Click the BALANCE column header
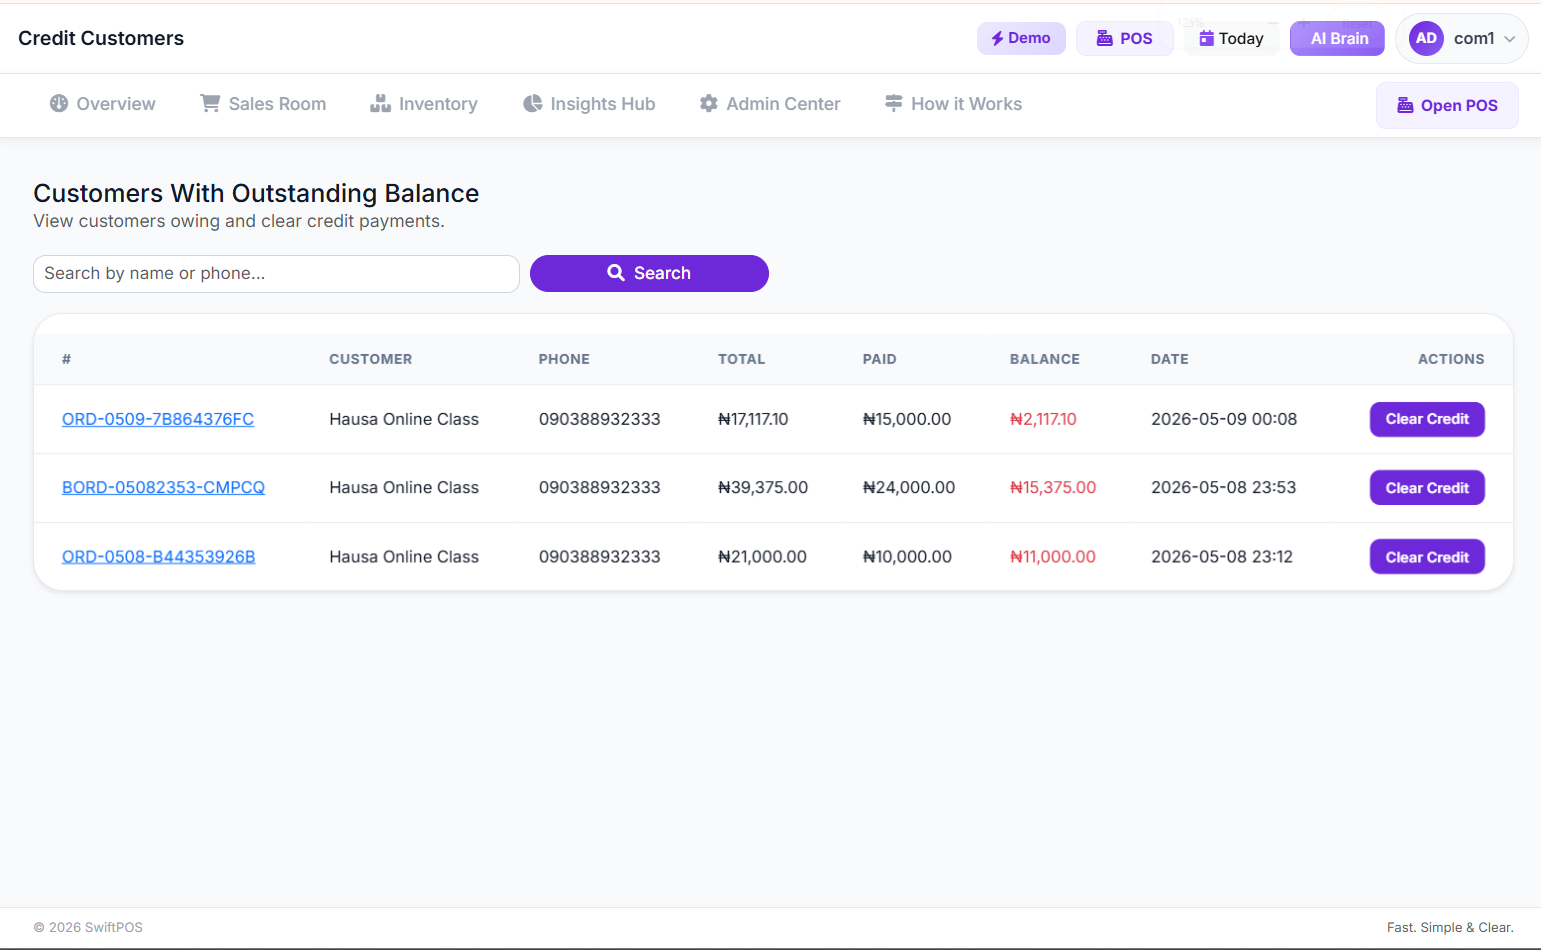Screen dimensions: 1541x950 1045,359
